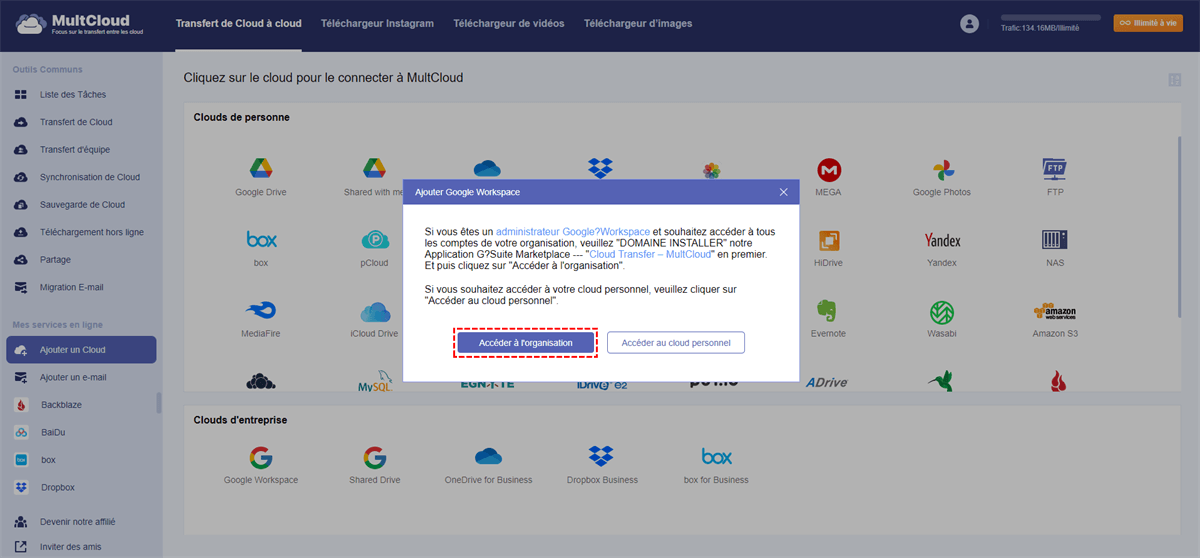This screenshot has width=1200, height=558.
Task: Select the MediaFire icon
Action: tap(261, 311)
